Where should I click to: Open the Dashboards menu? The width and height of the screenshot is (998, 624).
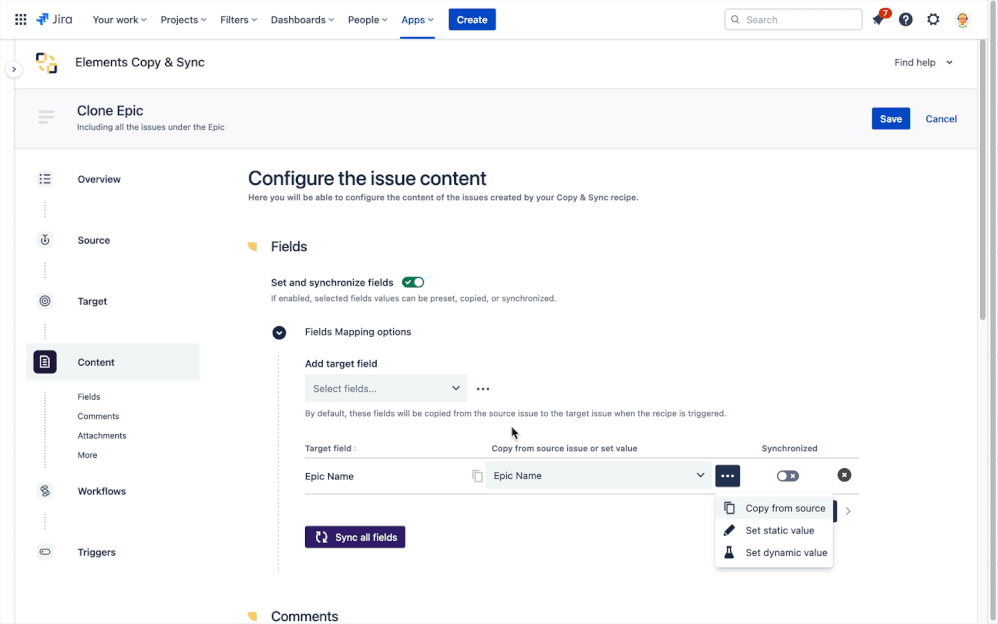pyautogui.click(x=302, y=20)
